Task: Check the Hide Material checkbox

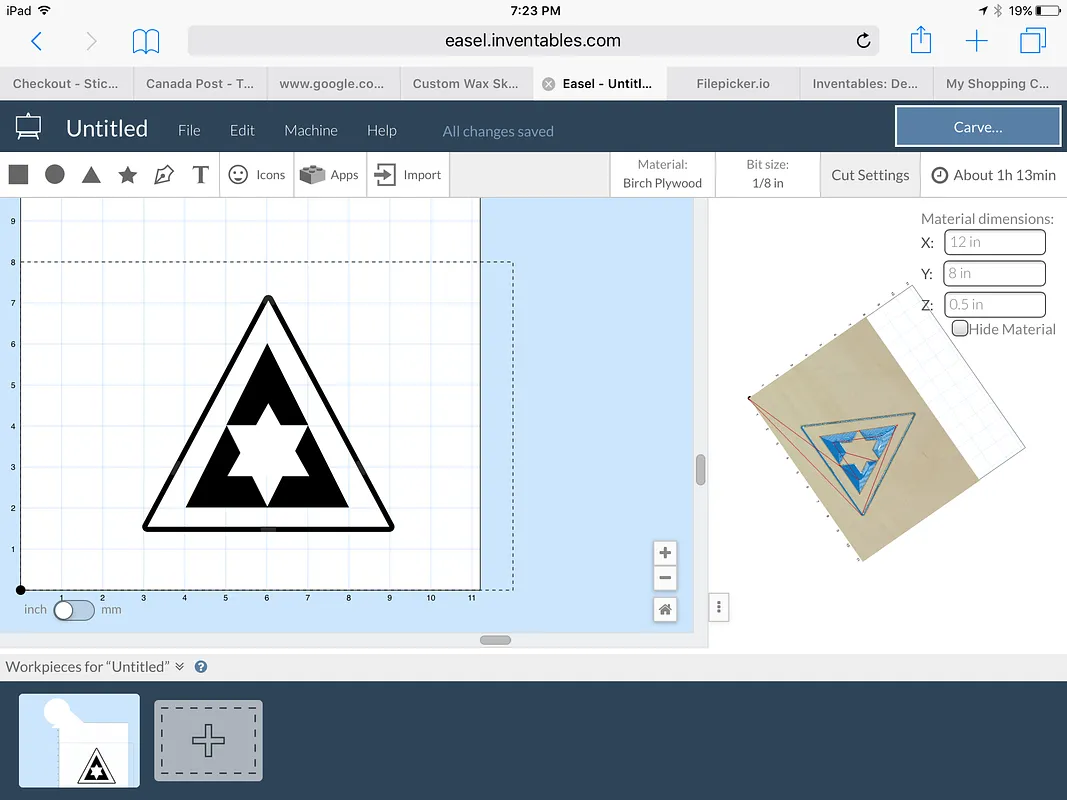Action: [960, 329]
